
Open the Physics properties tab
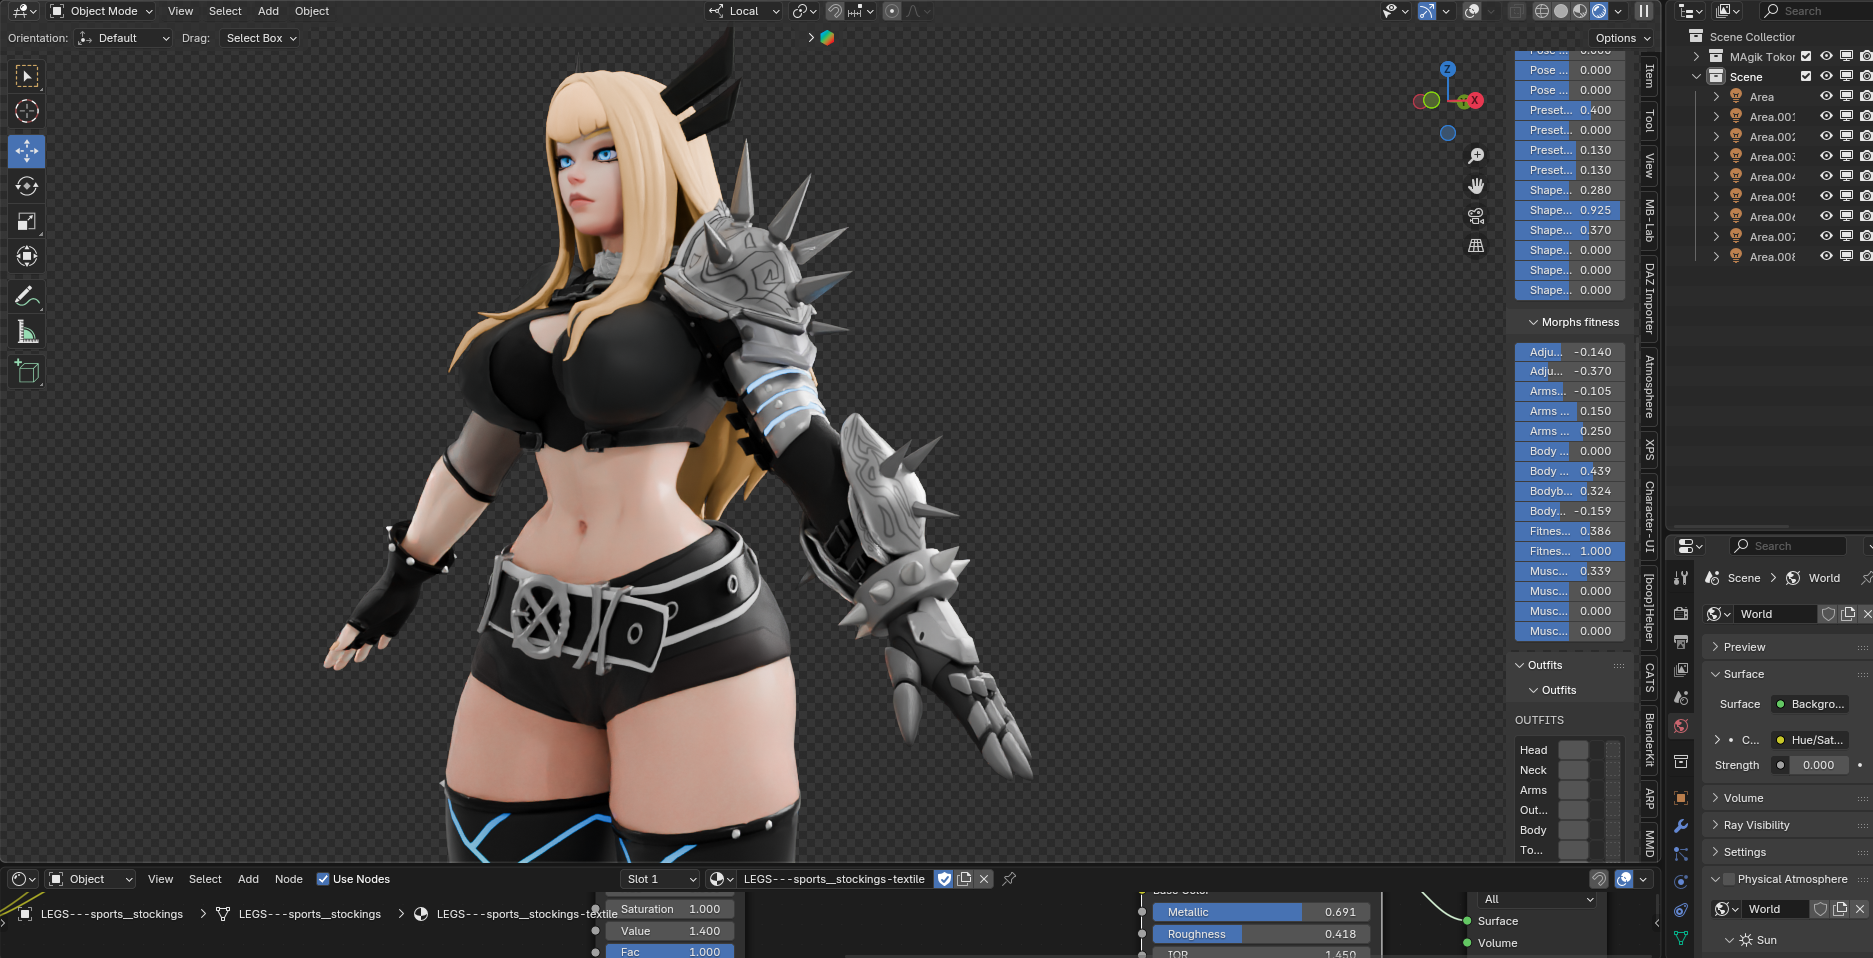1681,882
